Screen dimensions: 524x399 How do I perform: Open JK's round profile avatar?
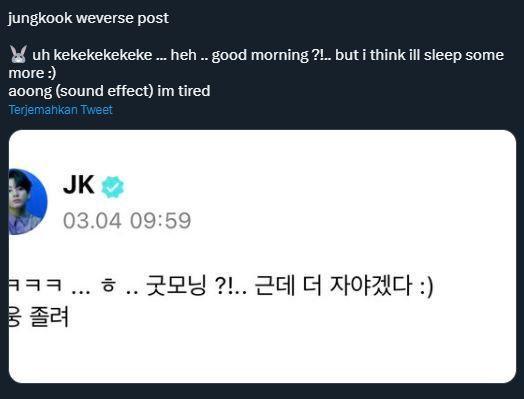pyautogui.click(x=28, y=202)
